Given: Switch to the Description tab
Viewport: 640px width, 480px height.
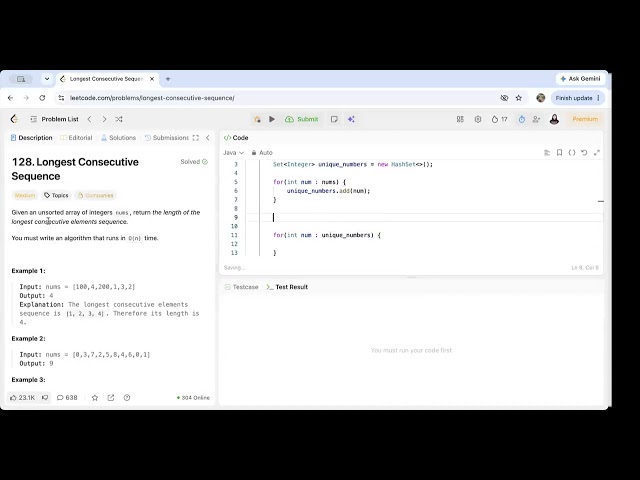Looking at the screenshot, I should click(x=31, y=138).
